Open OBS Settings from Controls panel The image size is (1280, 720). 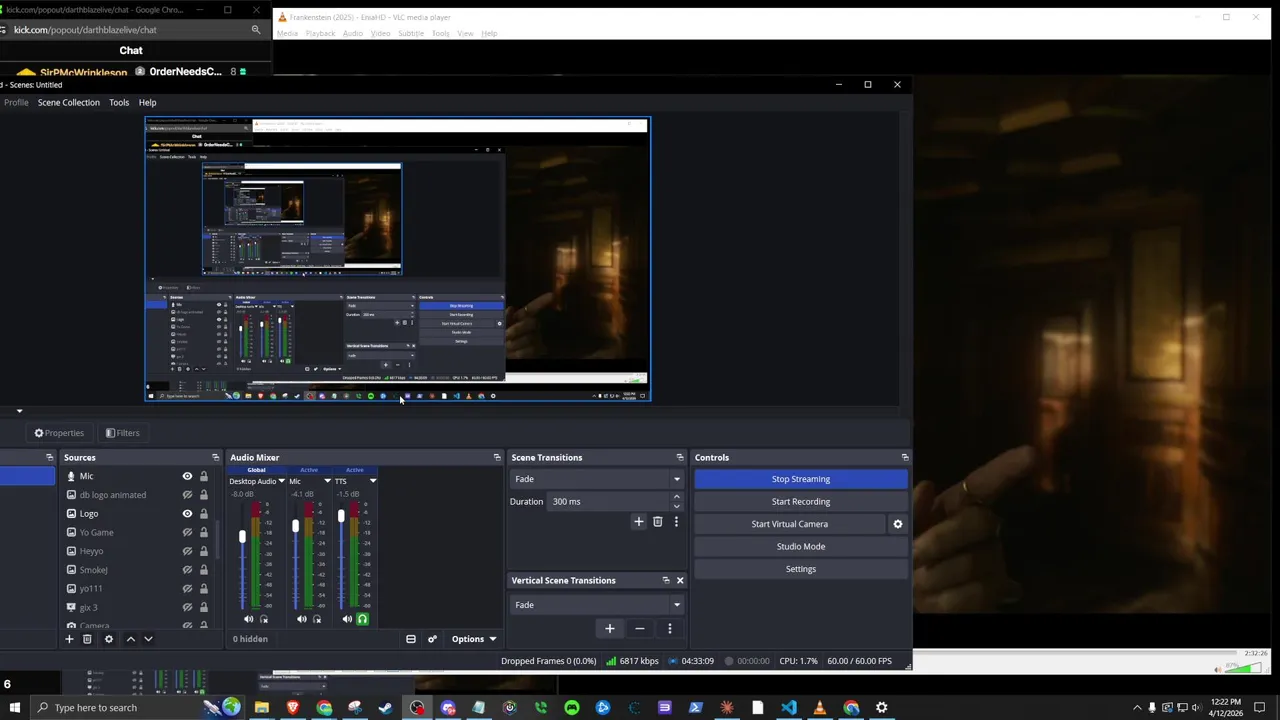click(x=801, y=569)
